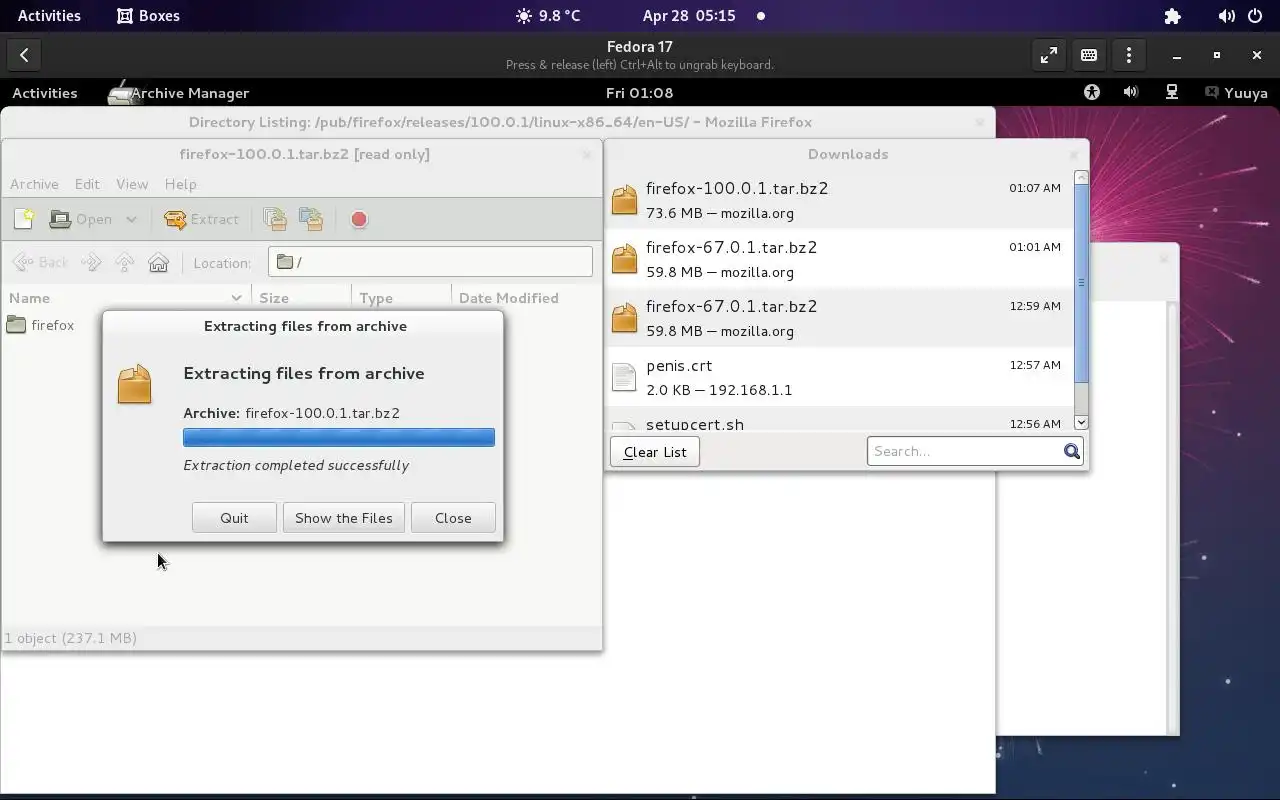The height and width of the screenshot is (800, 1280).
Task: Sort by the Size column header
Action: [x=301, y=298]
